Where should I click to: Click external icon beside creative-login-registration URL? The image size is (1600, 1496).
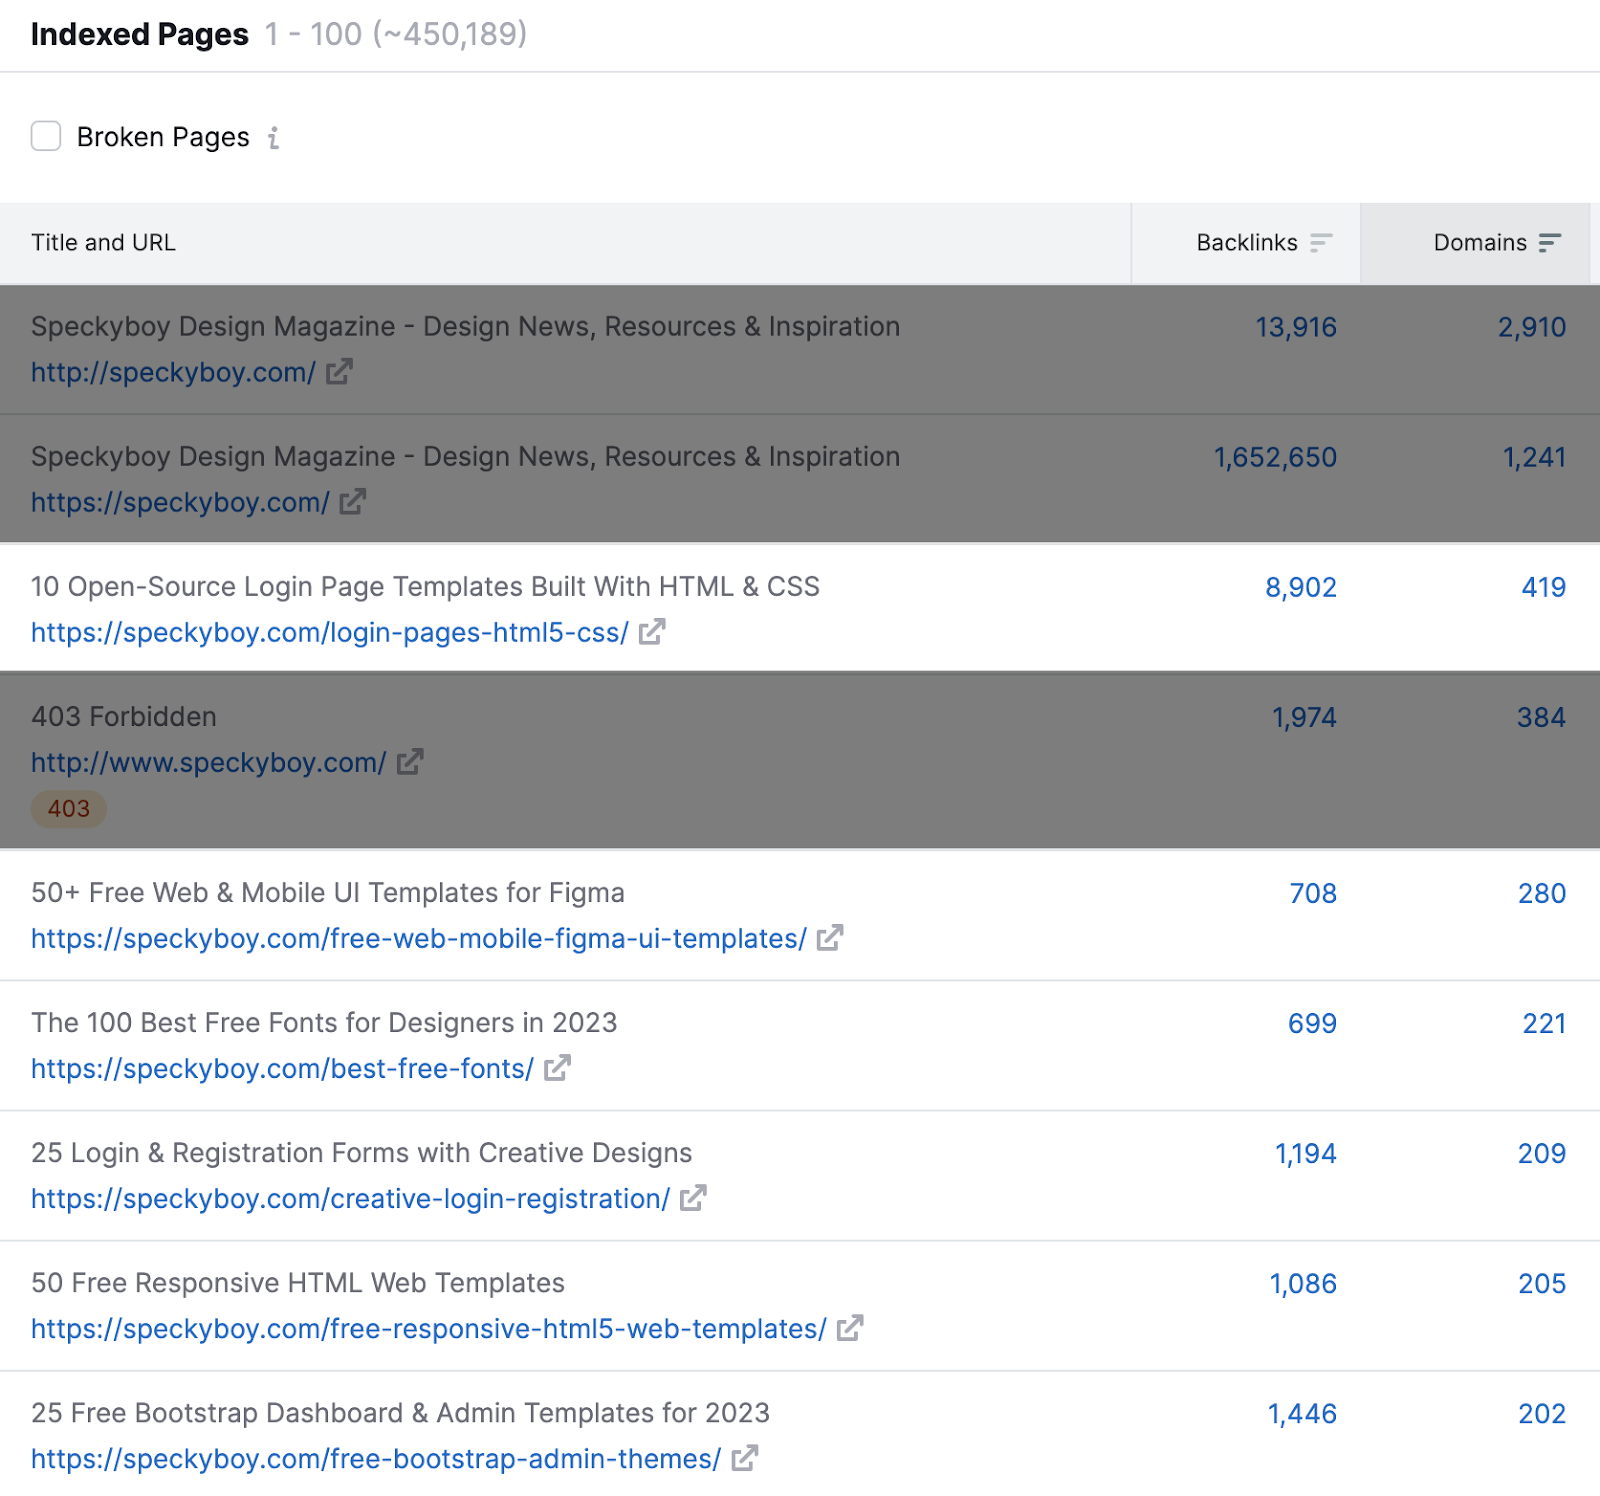(x=693, y=1198)
